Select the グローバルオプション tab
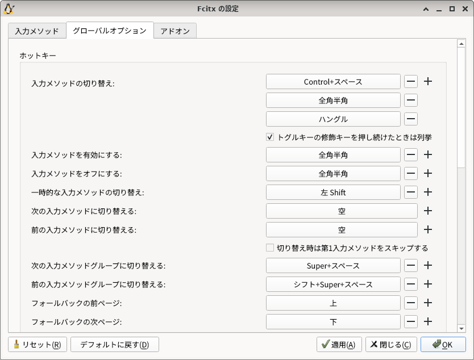This screenshot has width=474, height=360. (110, 31)
